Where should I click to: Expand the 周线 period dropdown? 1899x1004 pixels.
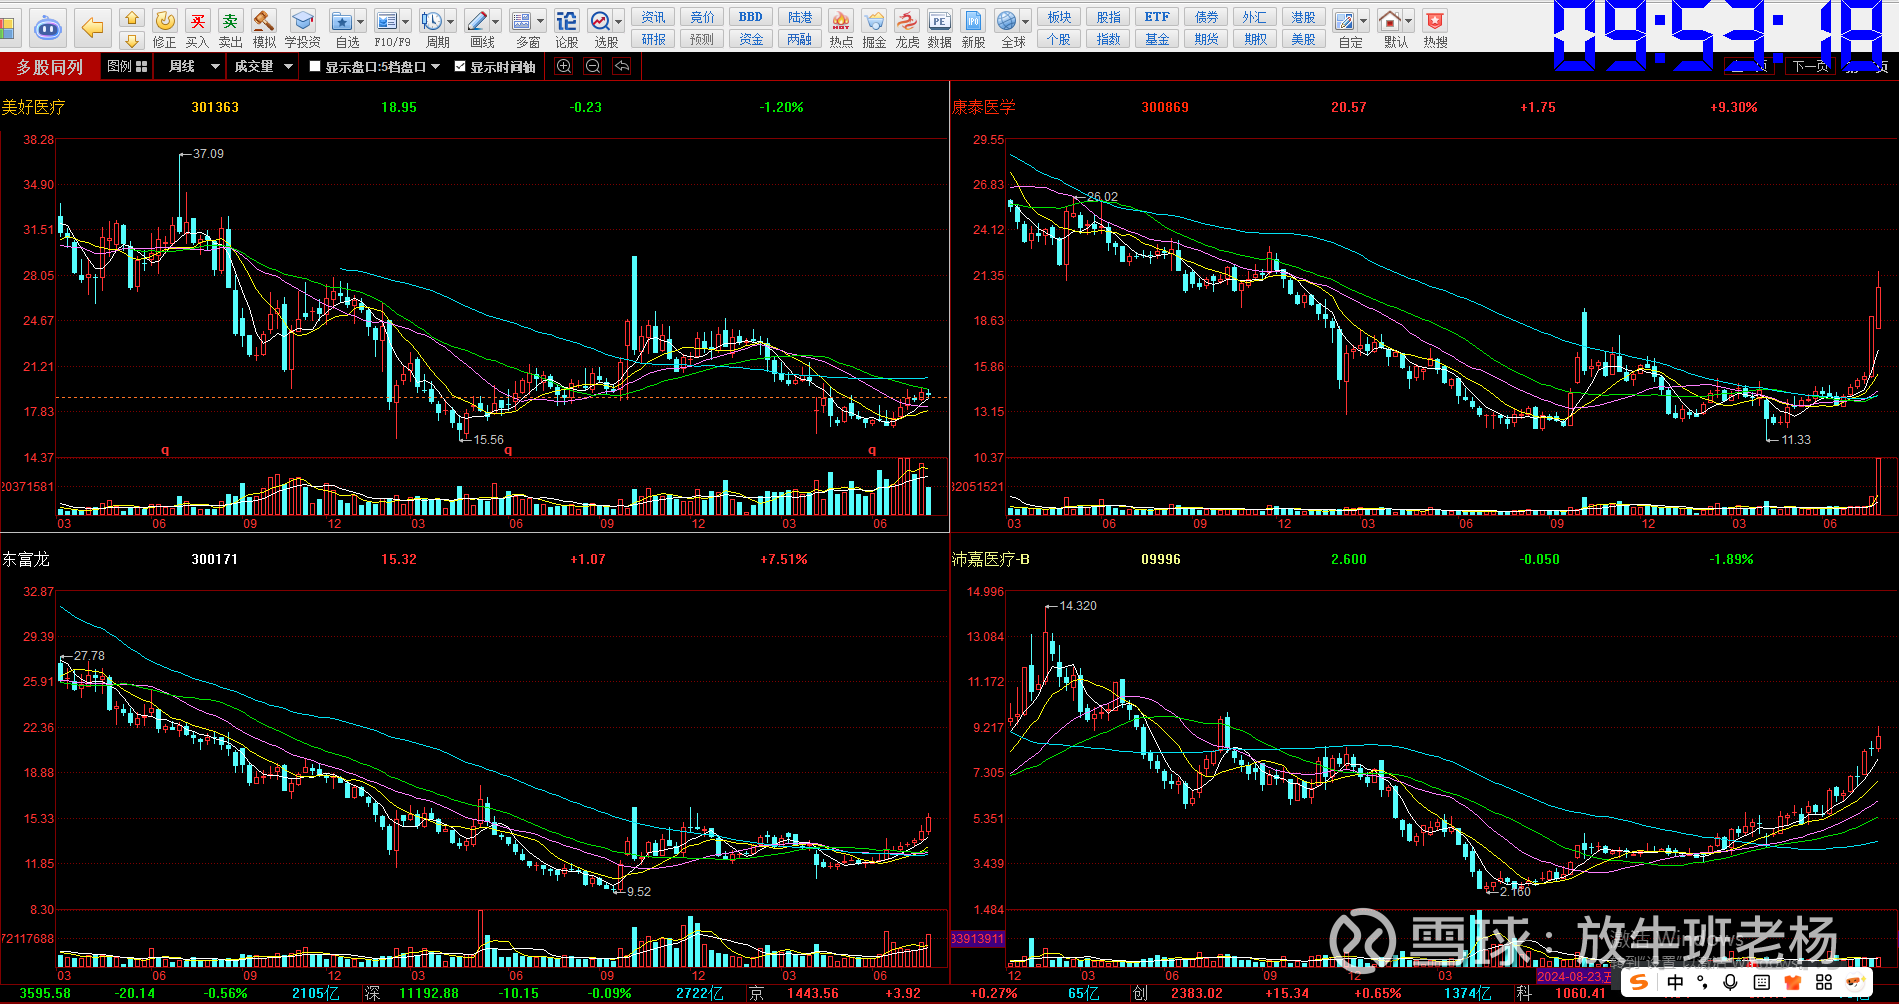[215, 66]
